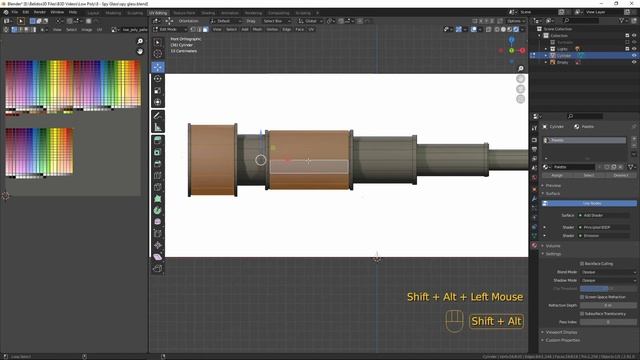Toggle visibility eye for Empty object
The image size is (640, 360).
pos(634,62)
